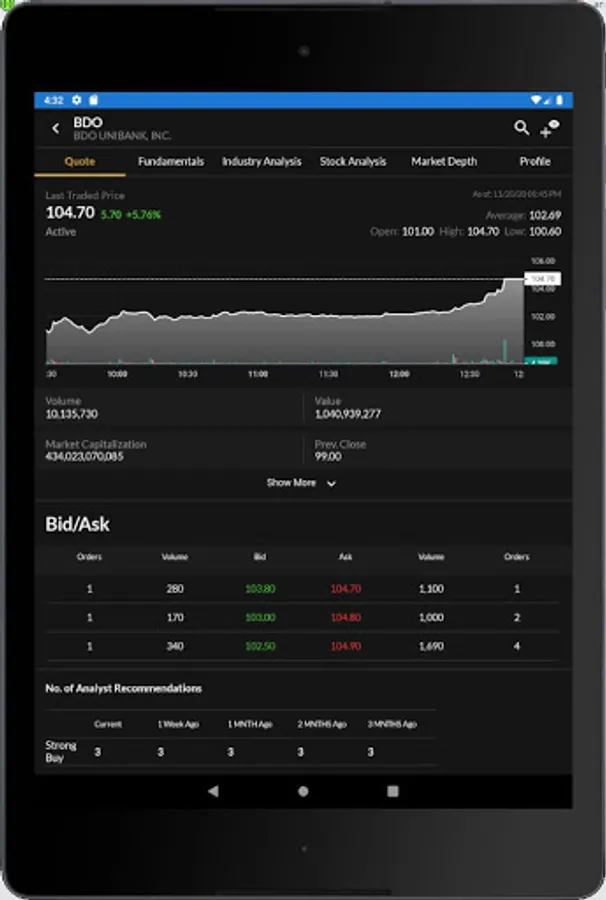Image resolution: width=606 pixels, height=900 pixels.
Task: Click the 104.70 chart price marker
Action: point(542,279)
